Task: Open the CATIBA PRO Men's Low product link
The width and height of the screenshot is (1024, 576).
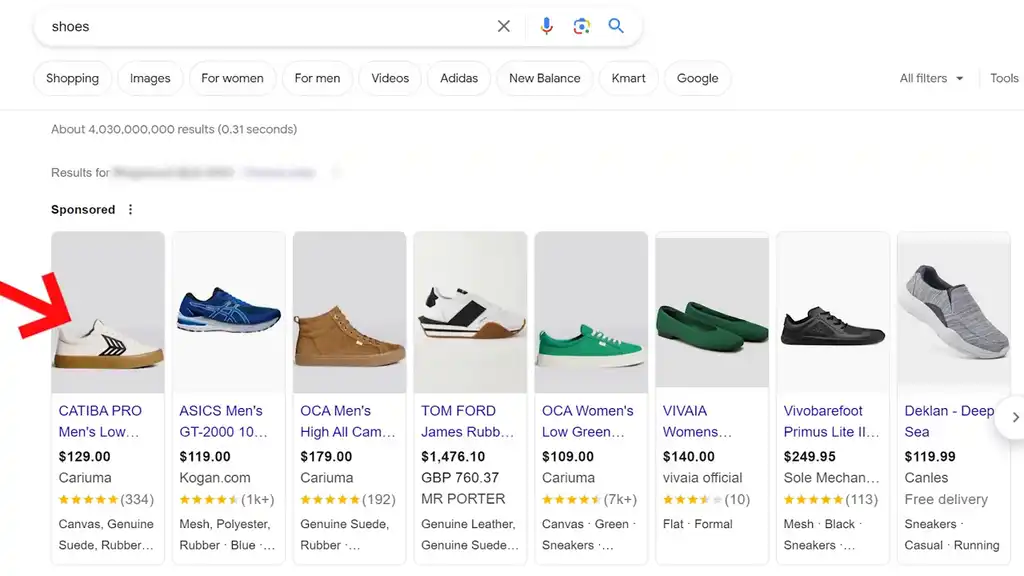Action: point(100,421)
